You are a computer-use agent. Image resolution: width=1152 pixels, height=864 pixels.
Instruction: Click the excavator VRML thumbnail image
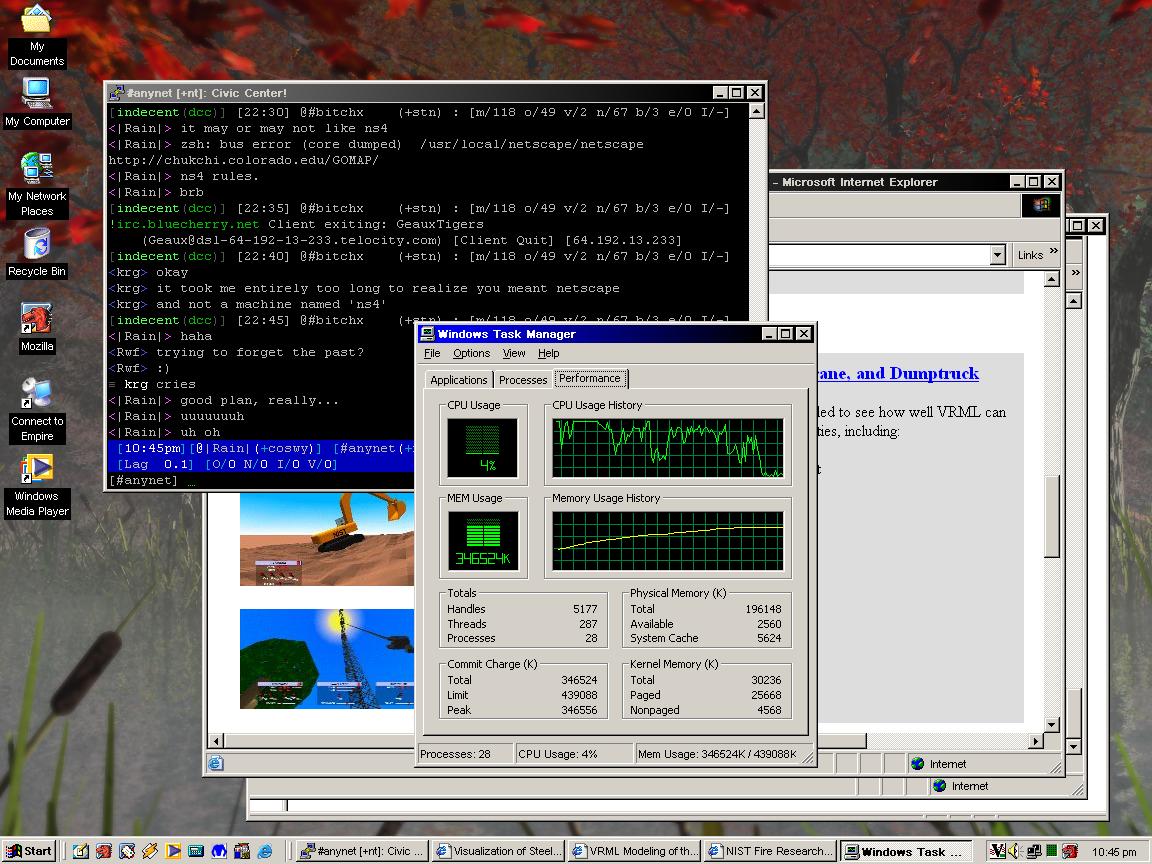pyautogui.click(x=327, y=539)
